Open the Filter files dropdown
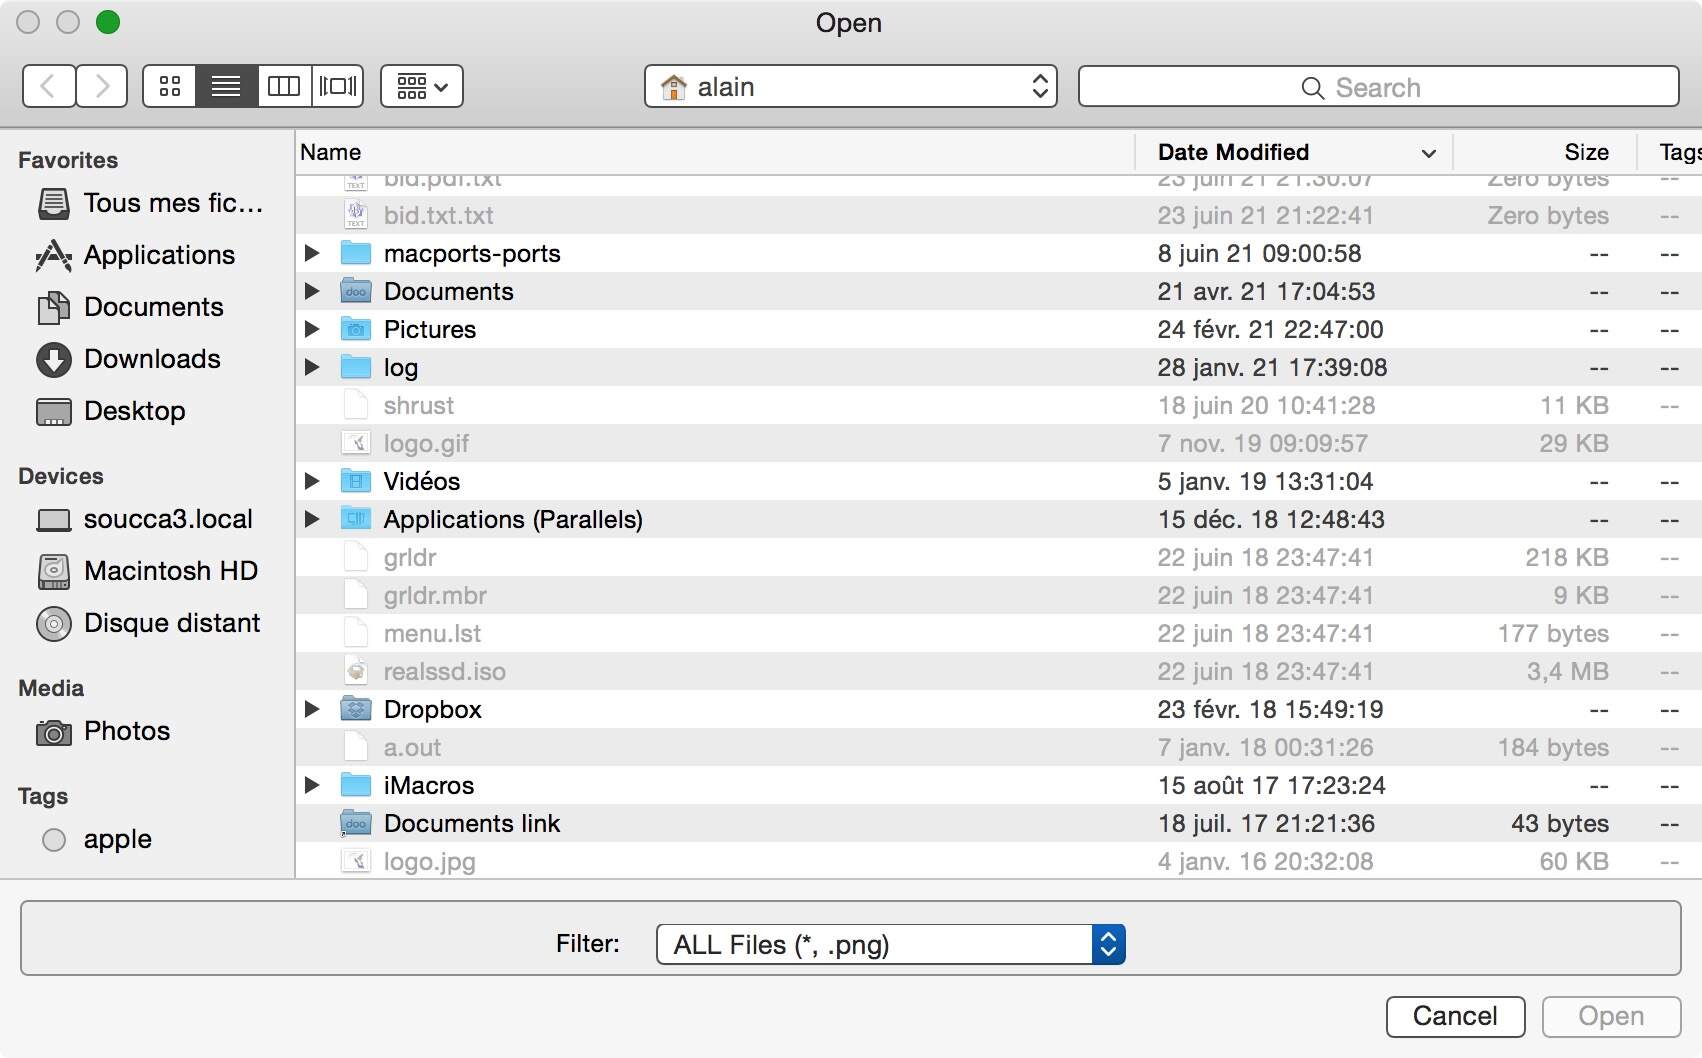 tap(890, 943)
